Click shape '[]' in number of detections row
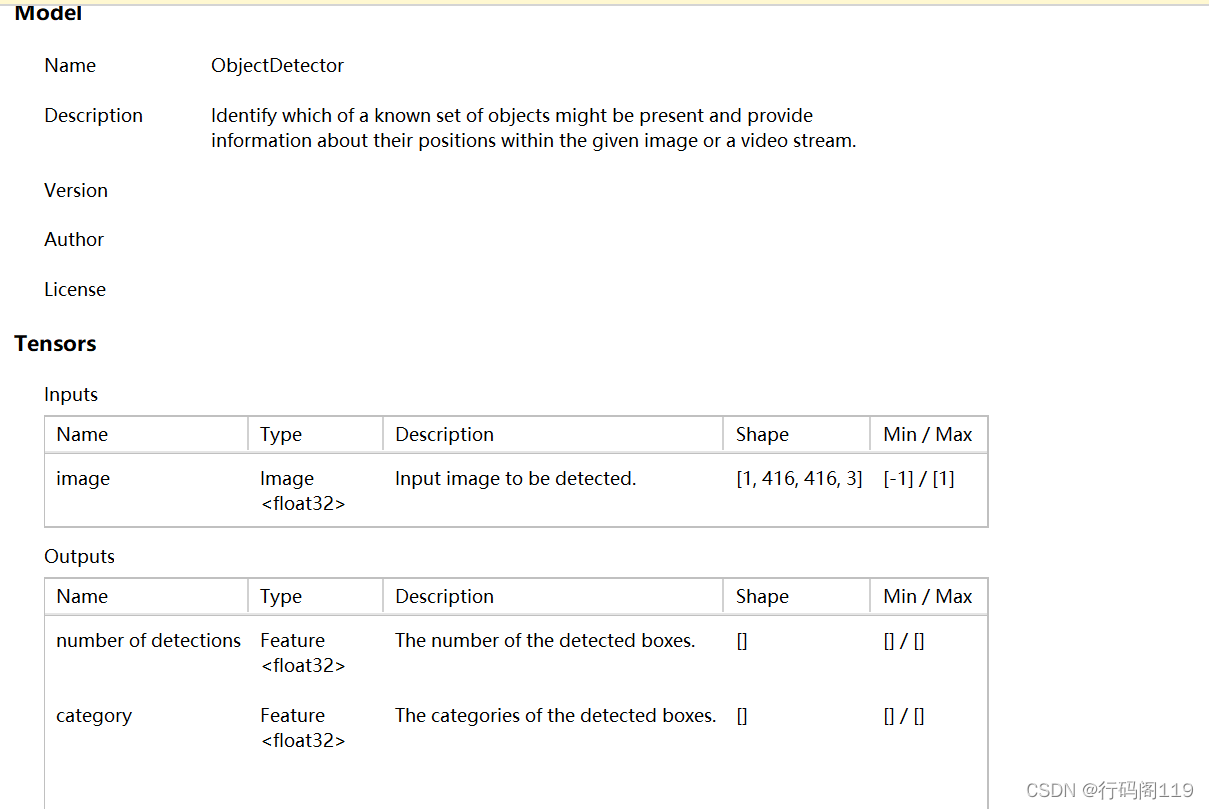The width and height of the screenshot is (1209, 809). click(742, 641)
